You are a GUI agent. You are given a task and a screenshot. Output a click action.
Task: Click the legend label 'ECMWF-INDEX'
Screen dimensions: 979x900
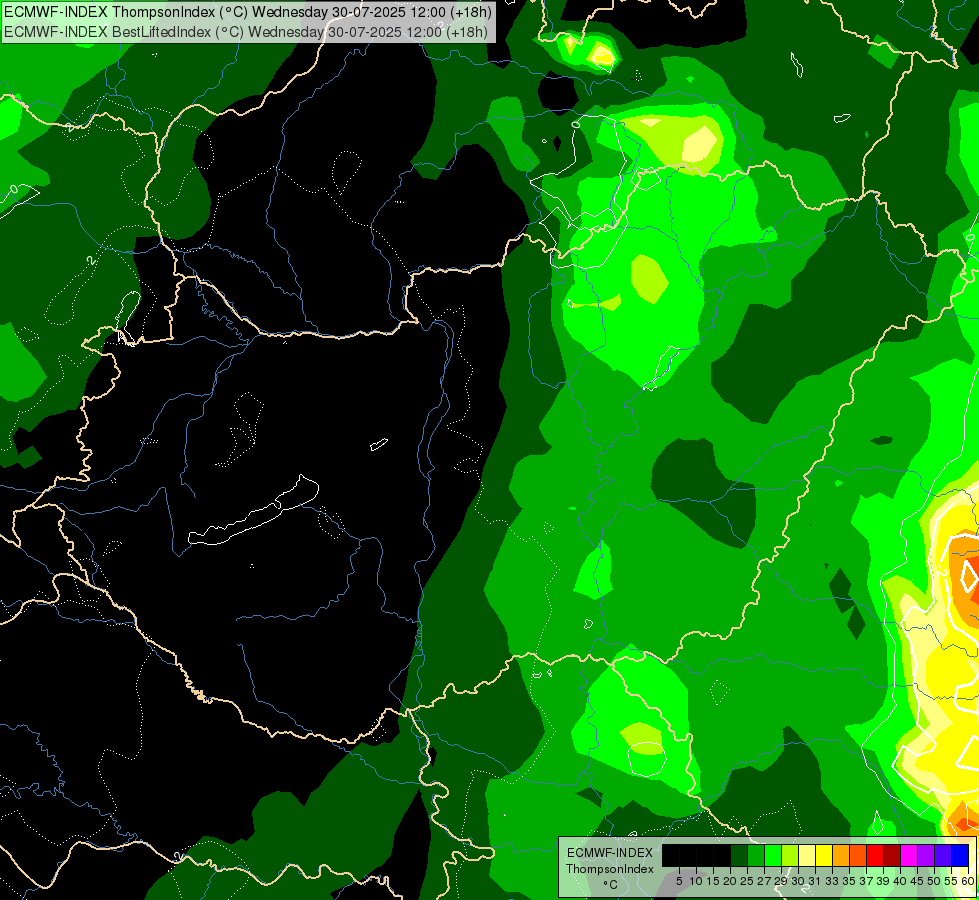[x=610, y=853]
